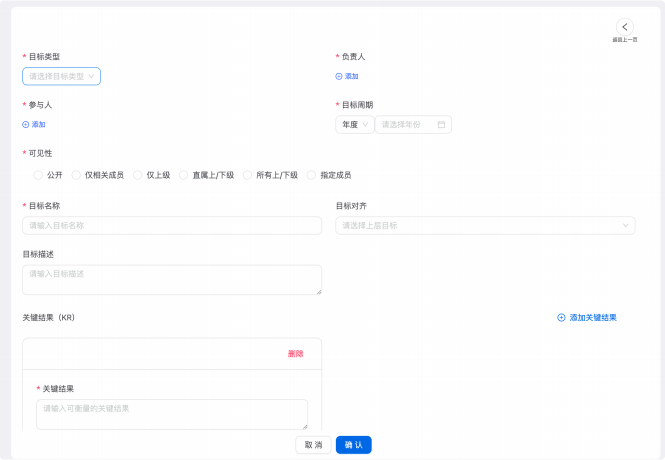Click the back arrow circle icon
The width and height of the screenshot is (665, 460).
tap(624, 27)
